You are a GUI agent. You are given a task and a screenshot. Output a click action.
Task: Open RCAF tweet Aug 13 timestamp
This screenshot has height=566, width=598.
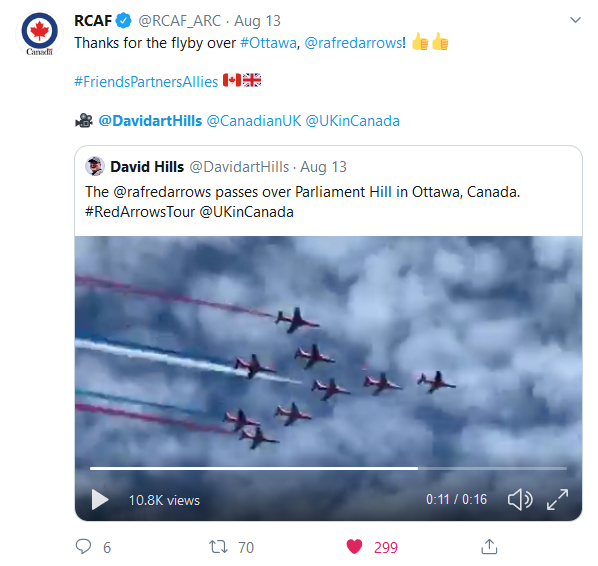tap(257, 21)
